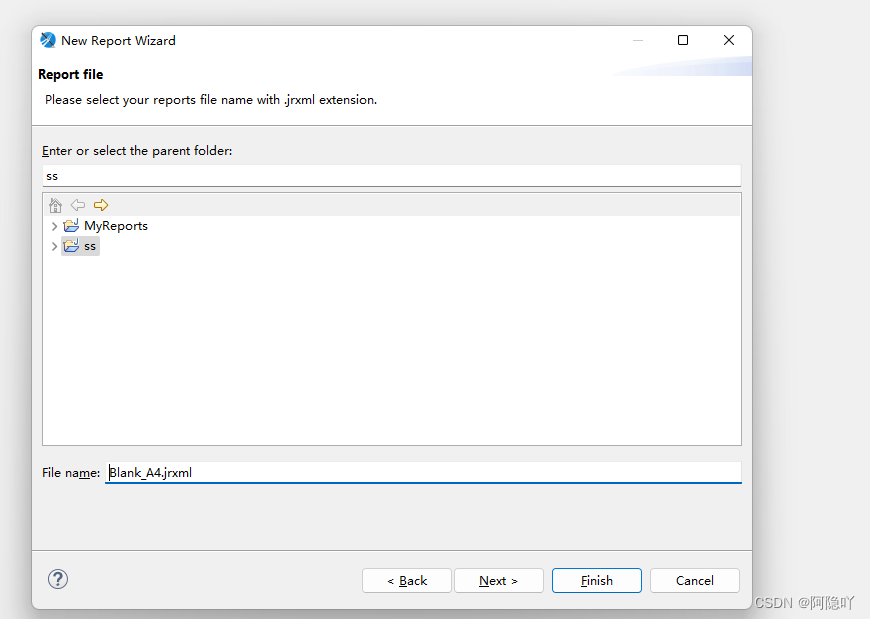Click the ss project folder icon
Image resolution: width=870 pixels, height=619 pixels.
(x=70, y=246)
